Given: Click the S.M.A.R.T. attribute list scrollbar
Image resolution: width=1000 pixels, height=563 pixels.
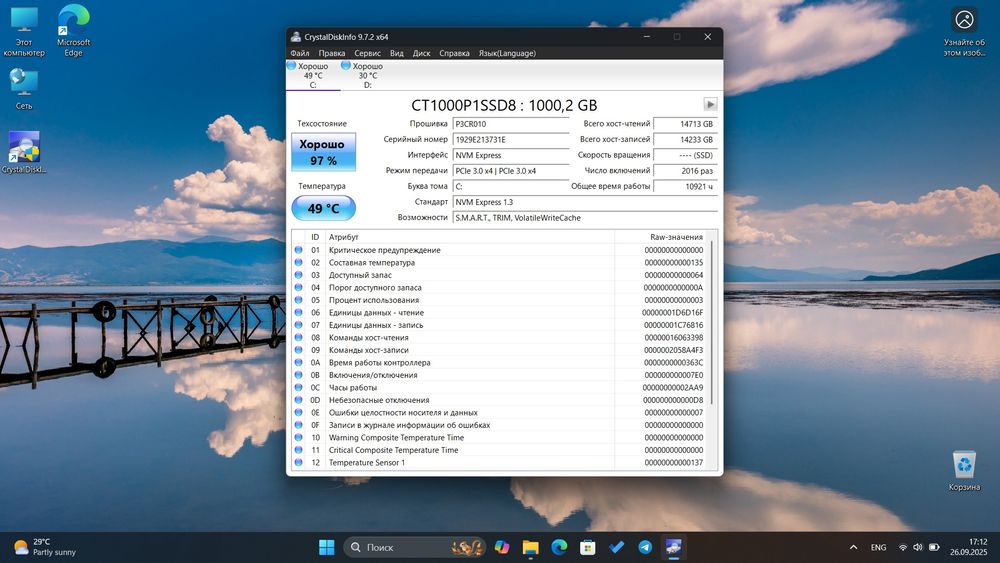Looking at the screenshot, I should (x=712, y=320).
